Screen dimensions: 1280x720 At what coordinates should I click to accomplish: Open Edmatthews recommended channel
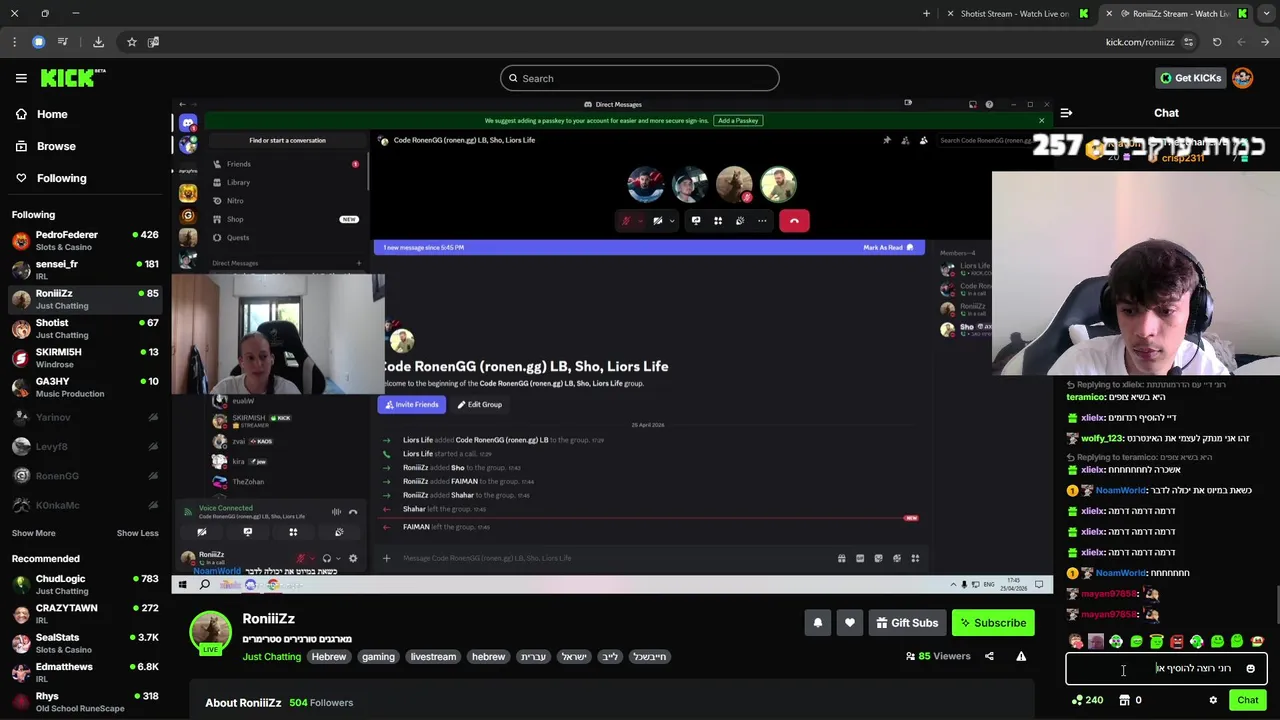(85, 673)
